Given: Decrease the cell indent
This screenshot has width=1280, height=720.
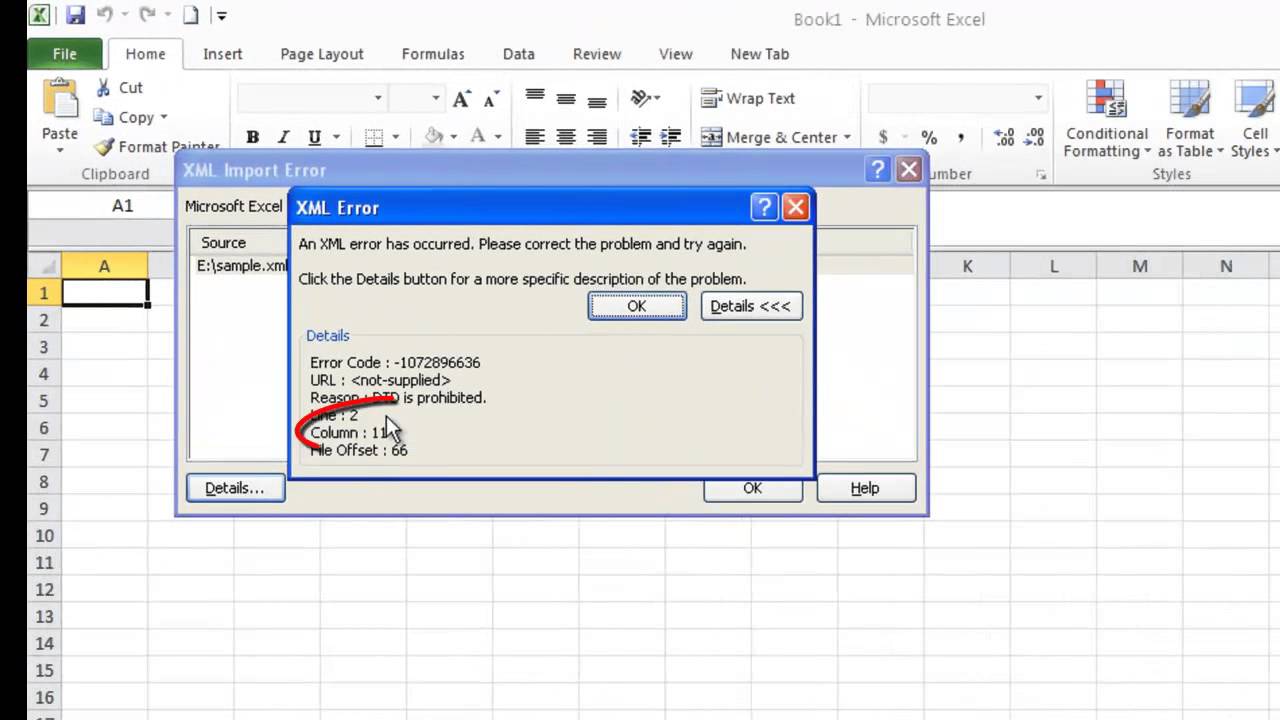Looking at the screenshot, I should [x=641, y=137].
